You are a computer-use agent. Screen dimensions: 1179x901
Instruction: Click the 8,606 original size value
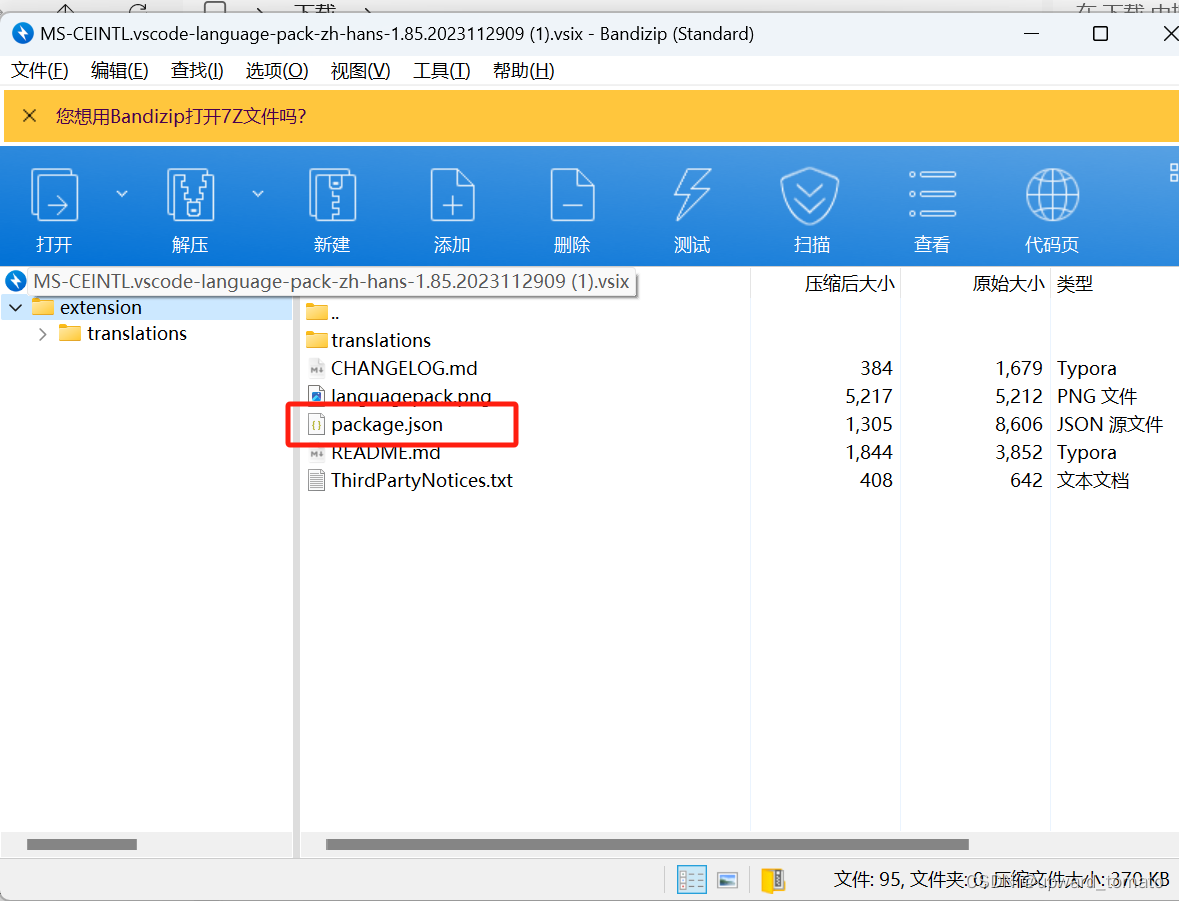pos(1019,425)
